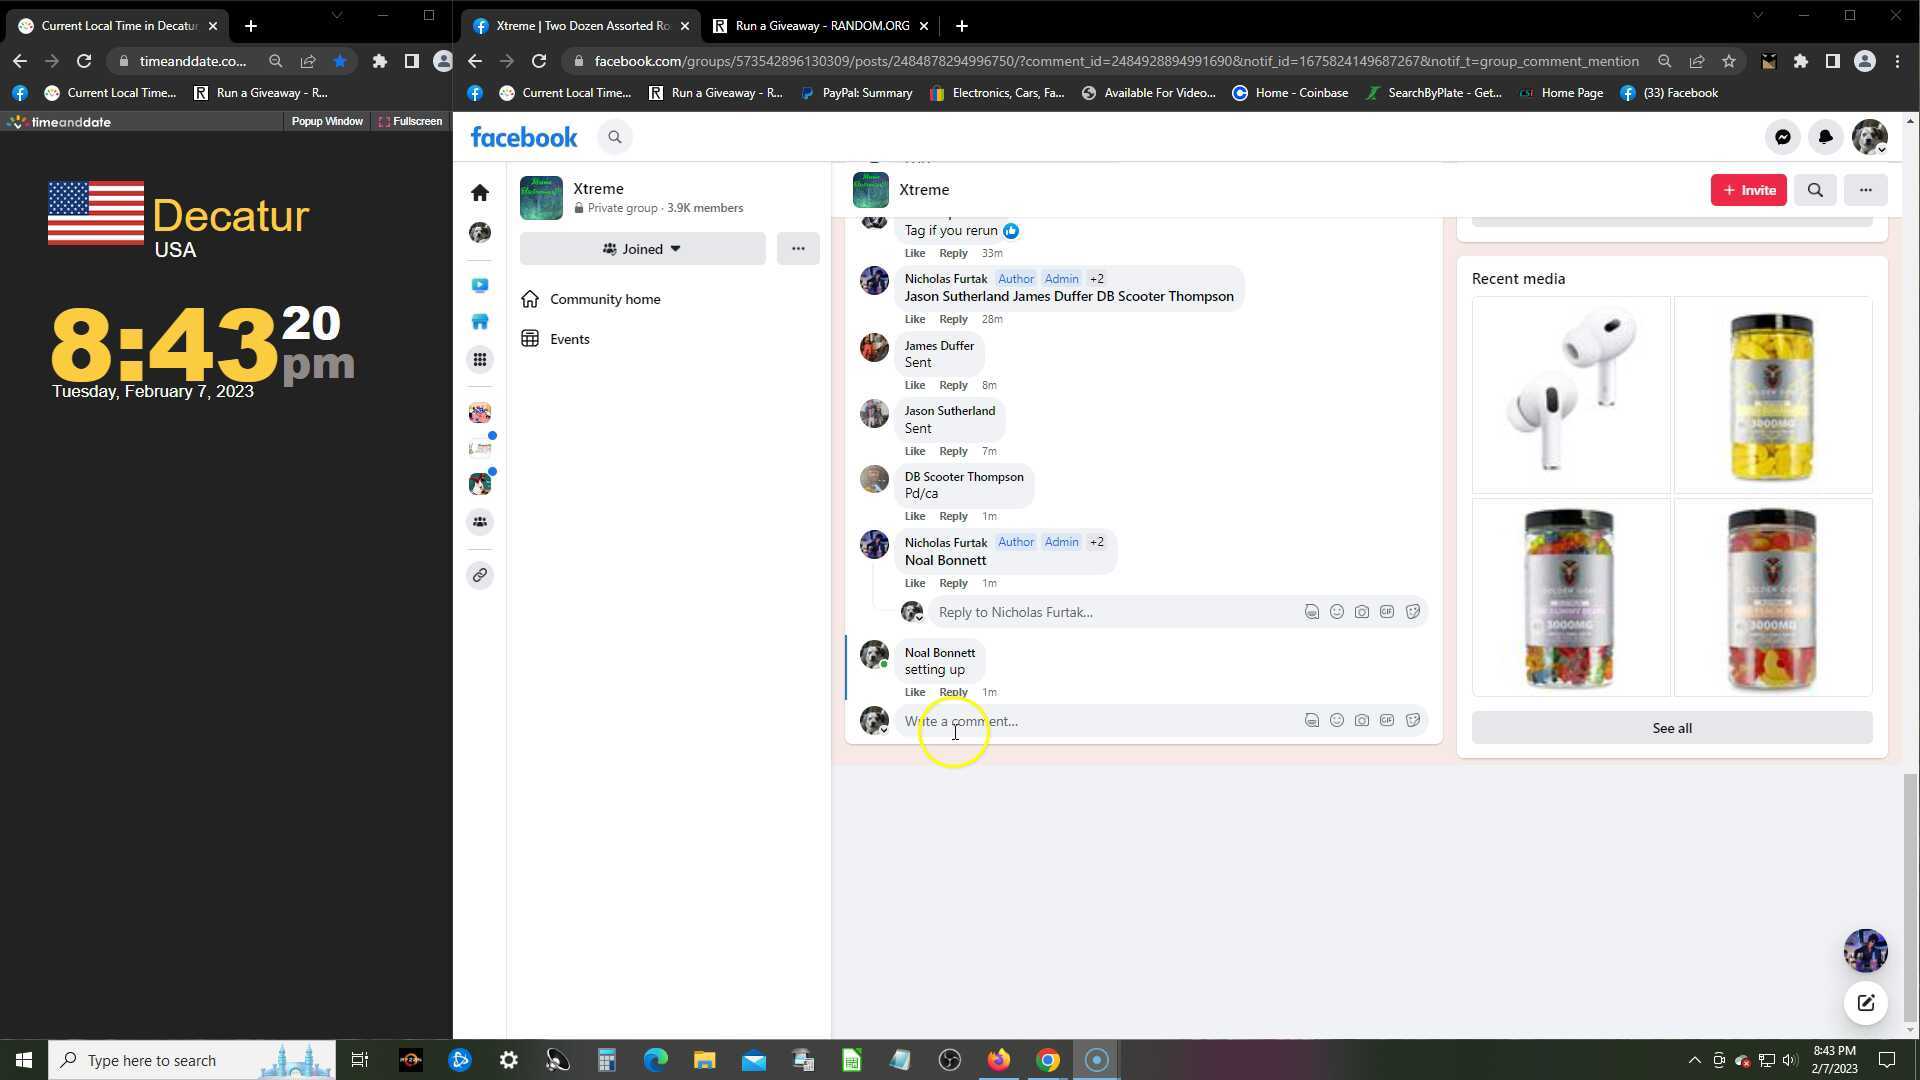
Task: Like Noal Bonnett's setting up comment
Action: coord(914,692)
